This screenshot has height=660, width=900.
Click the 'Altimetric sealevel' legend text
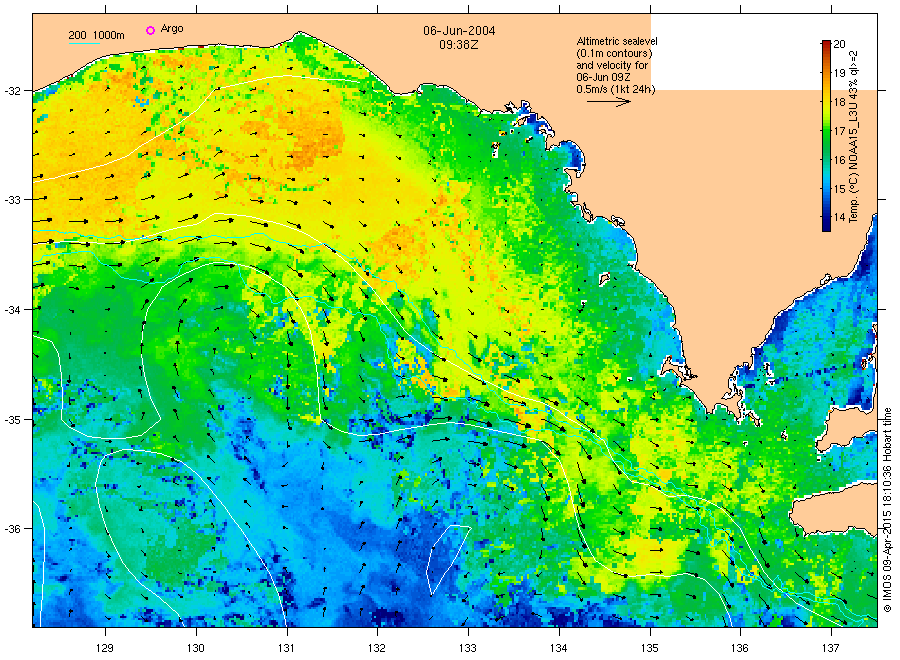click(x=617, y=41)
